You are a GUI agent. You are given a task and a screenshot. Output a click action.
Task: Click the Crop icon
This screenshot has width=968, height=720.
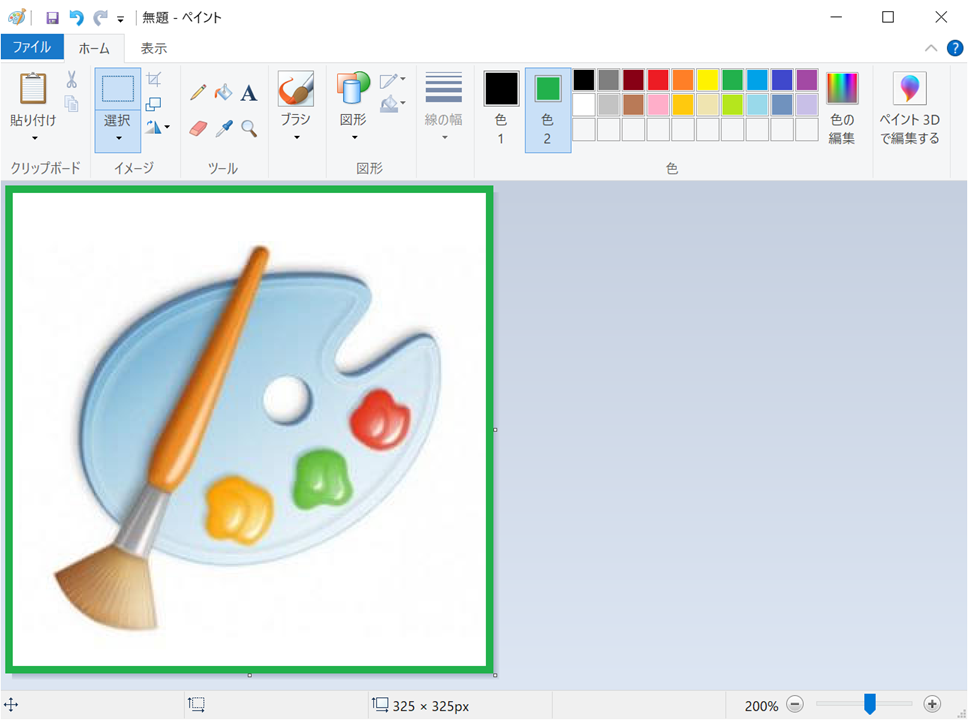pos(154,80)
